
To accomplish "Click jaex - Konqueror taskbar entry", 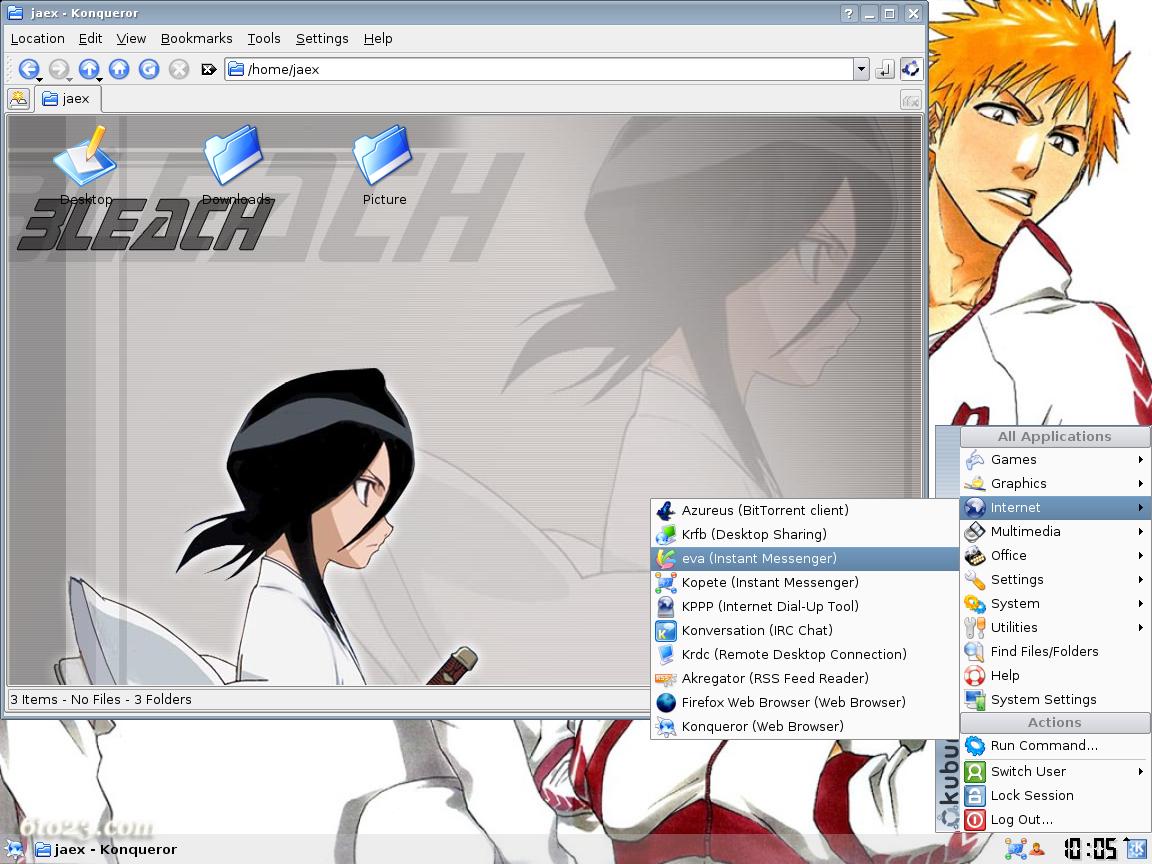I will (x=107, y=850).
